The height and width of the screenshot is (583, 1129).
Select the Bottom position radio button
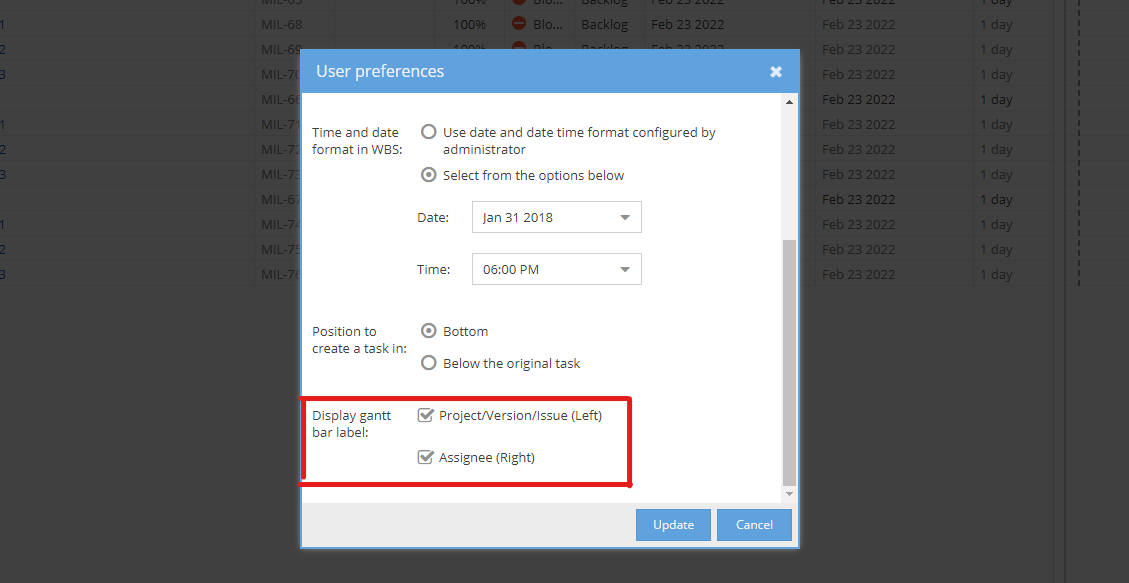(429, 331)
